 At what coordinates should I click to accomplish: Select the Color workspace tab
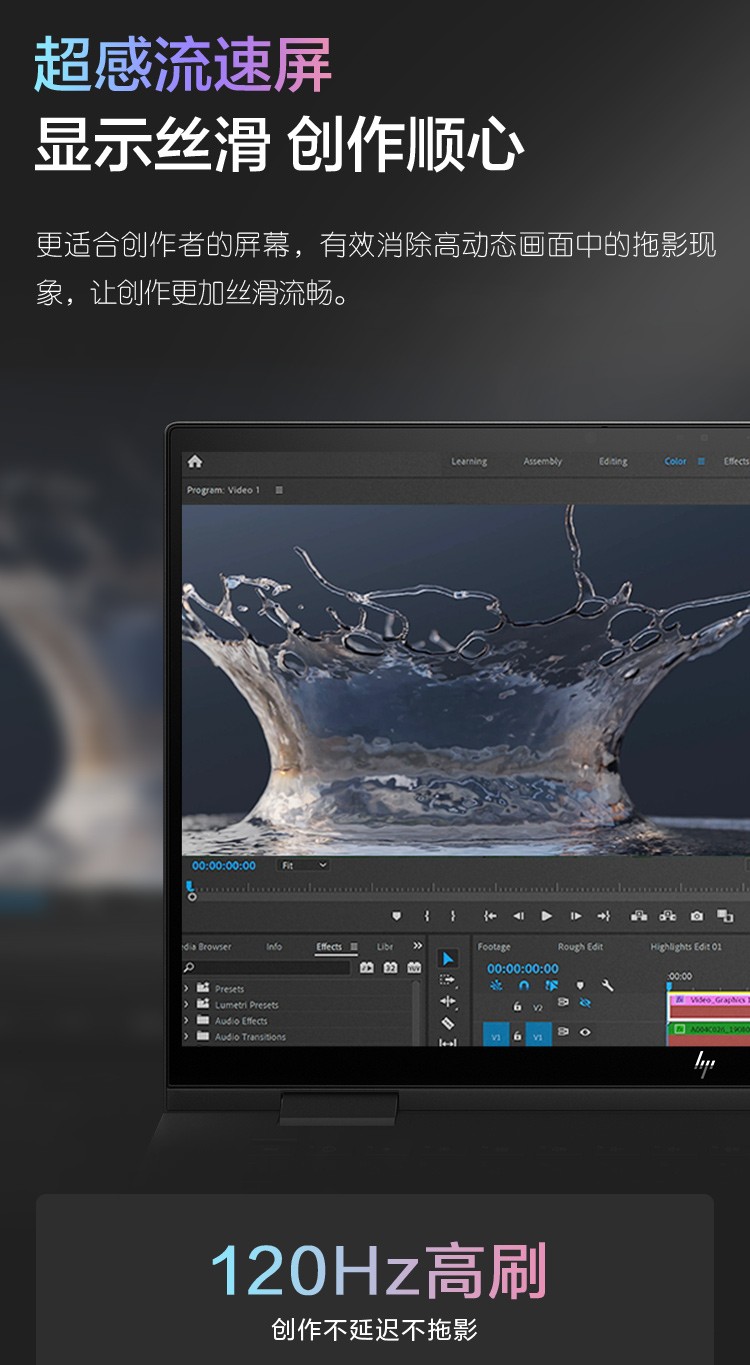coord(676,461)
